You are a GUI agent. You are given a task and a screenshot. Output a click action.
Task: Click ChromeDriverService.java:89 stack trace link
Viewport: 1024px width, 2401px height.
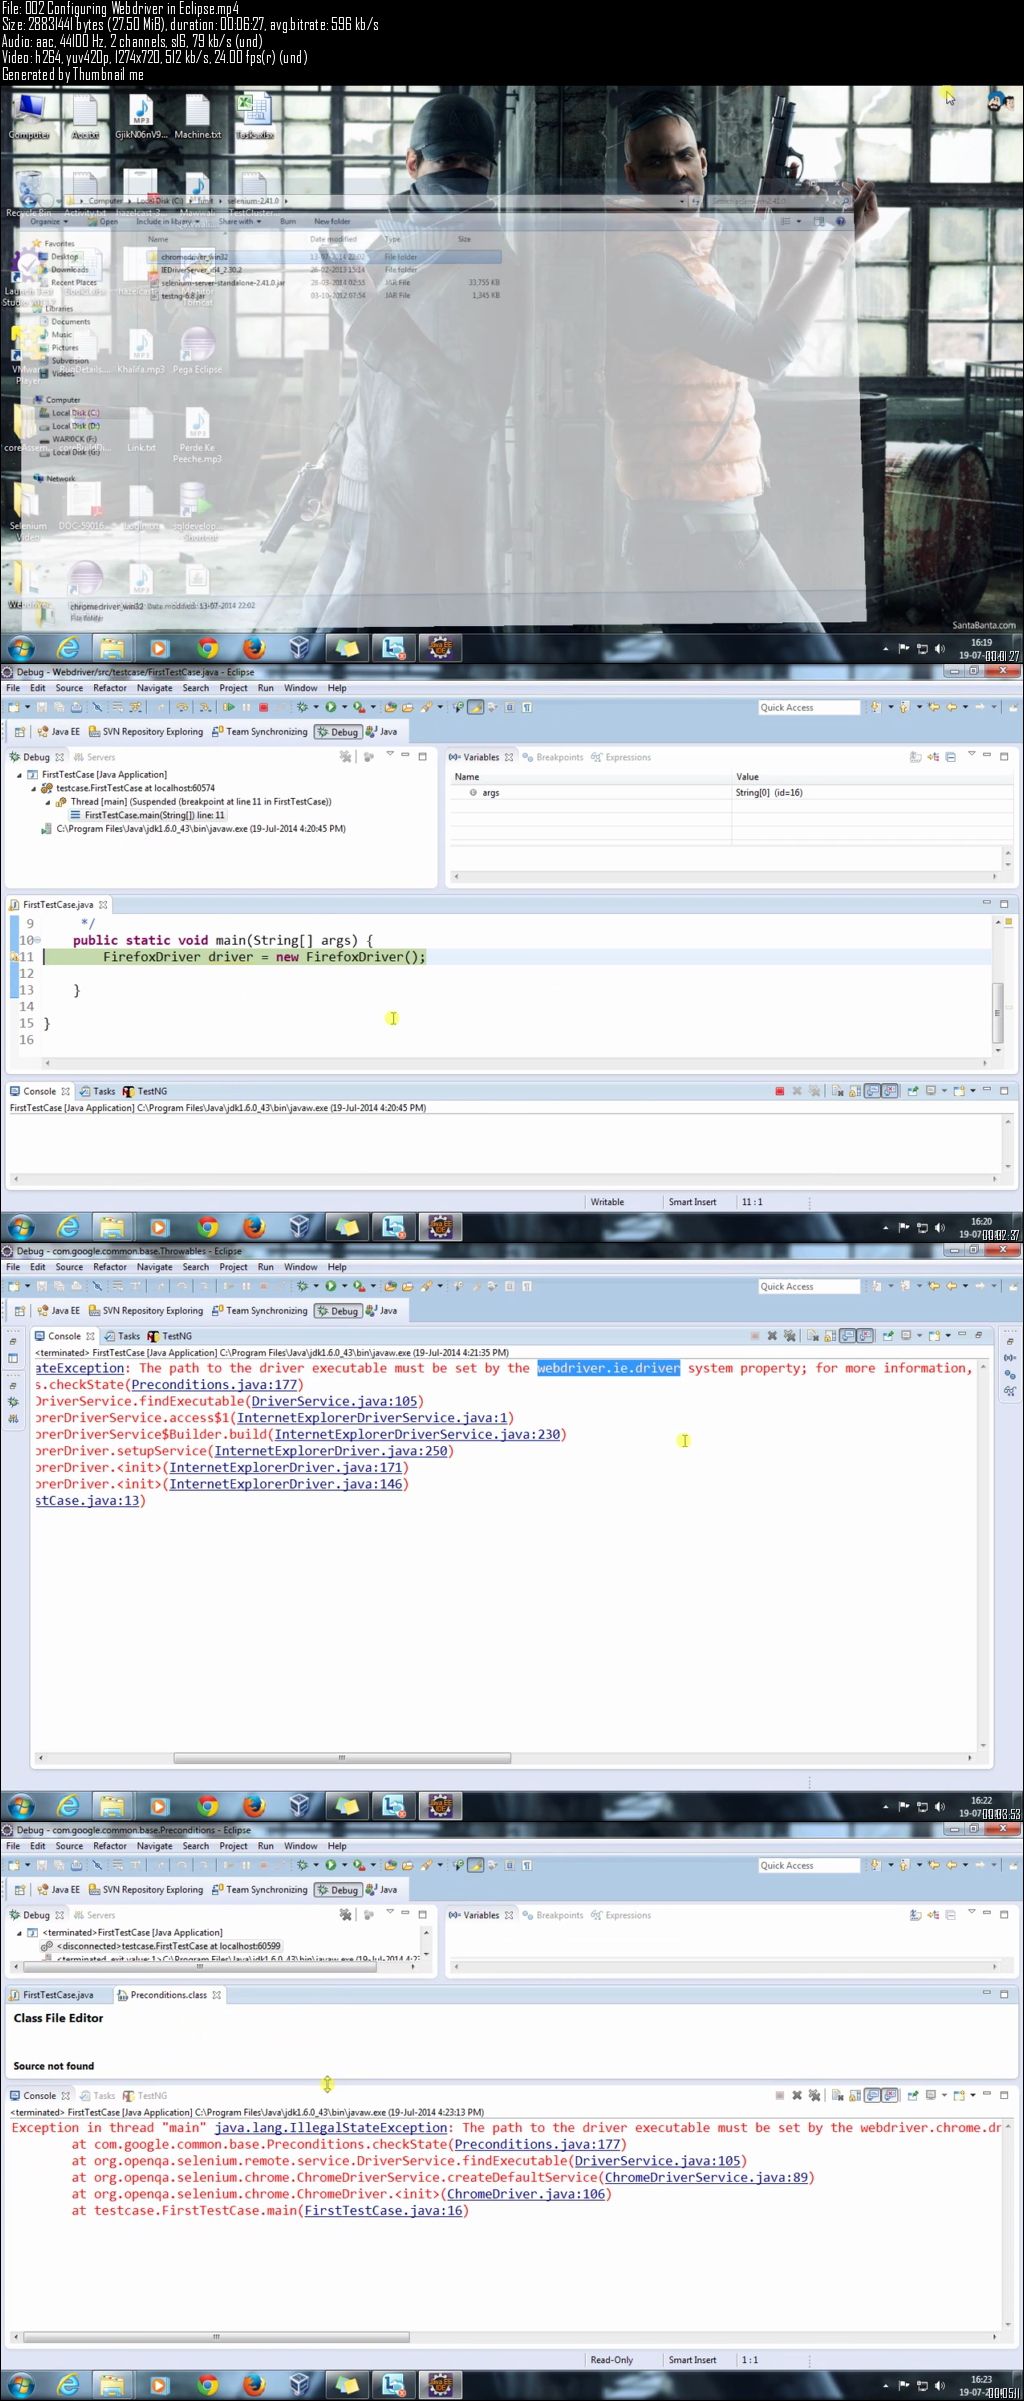pos(706,2177)
